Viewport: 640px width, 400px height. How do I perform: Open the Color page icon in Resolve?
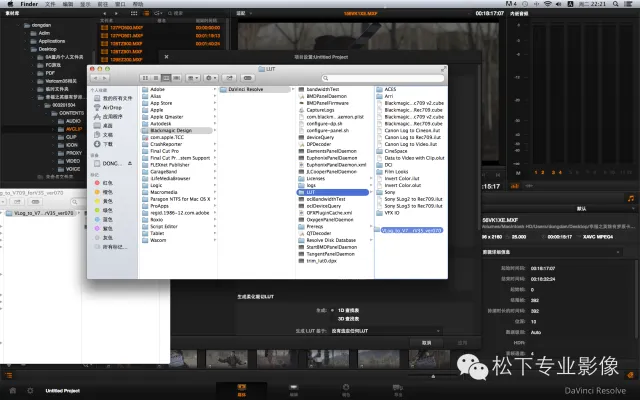[x=346, y=390]
